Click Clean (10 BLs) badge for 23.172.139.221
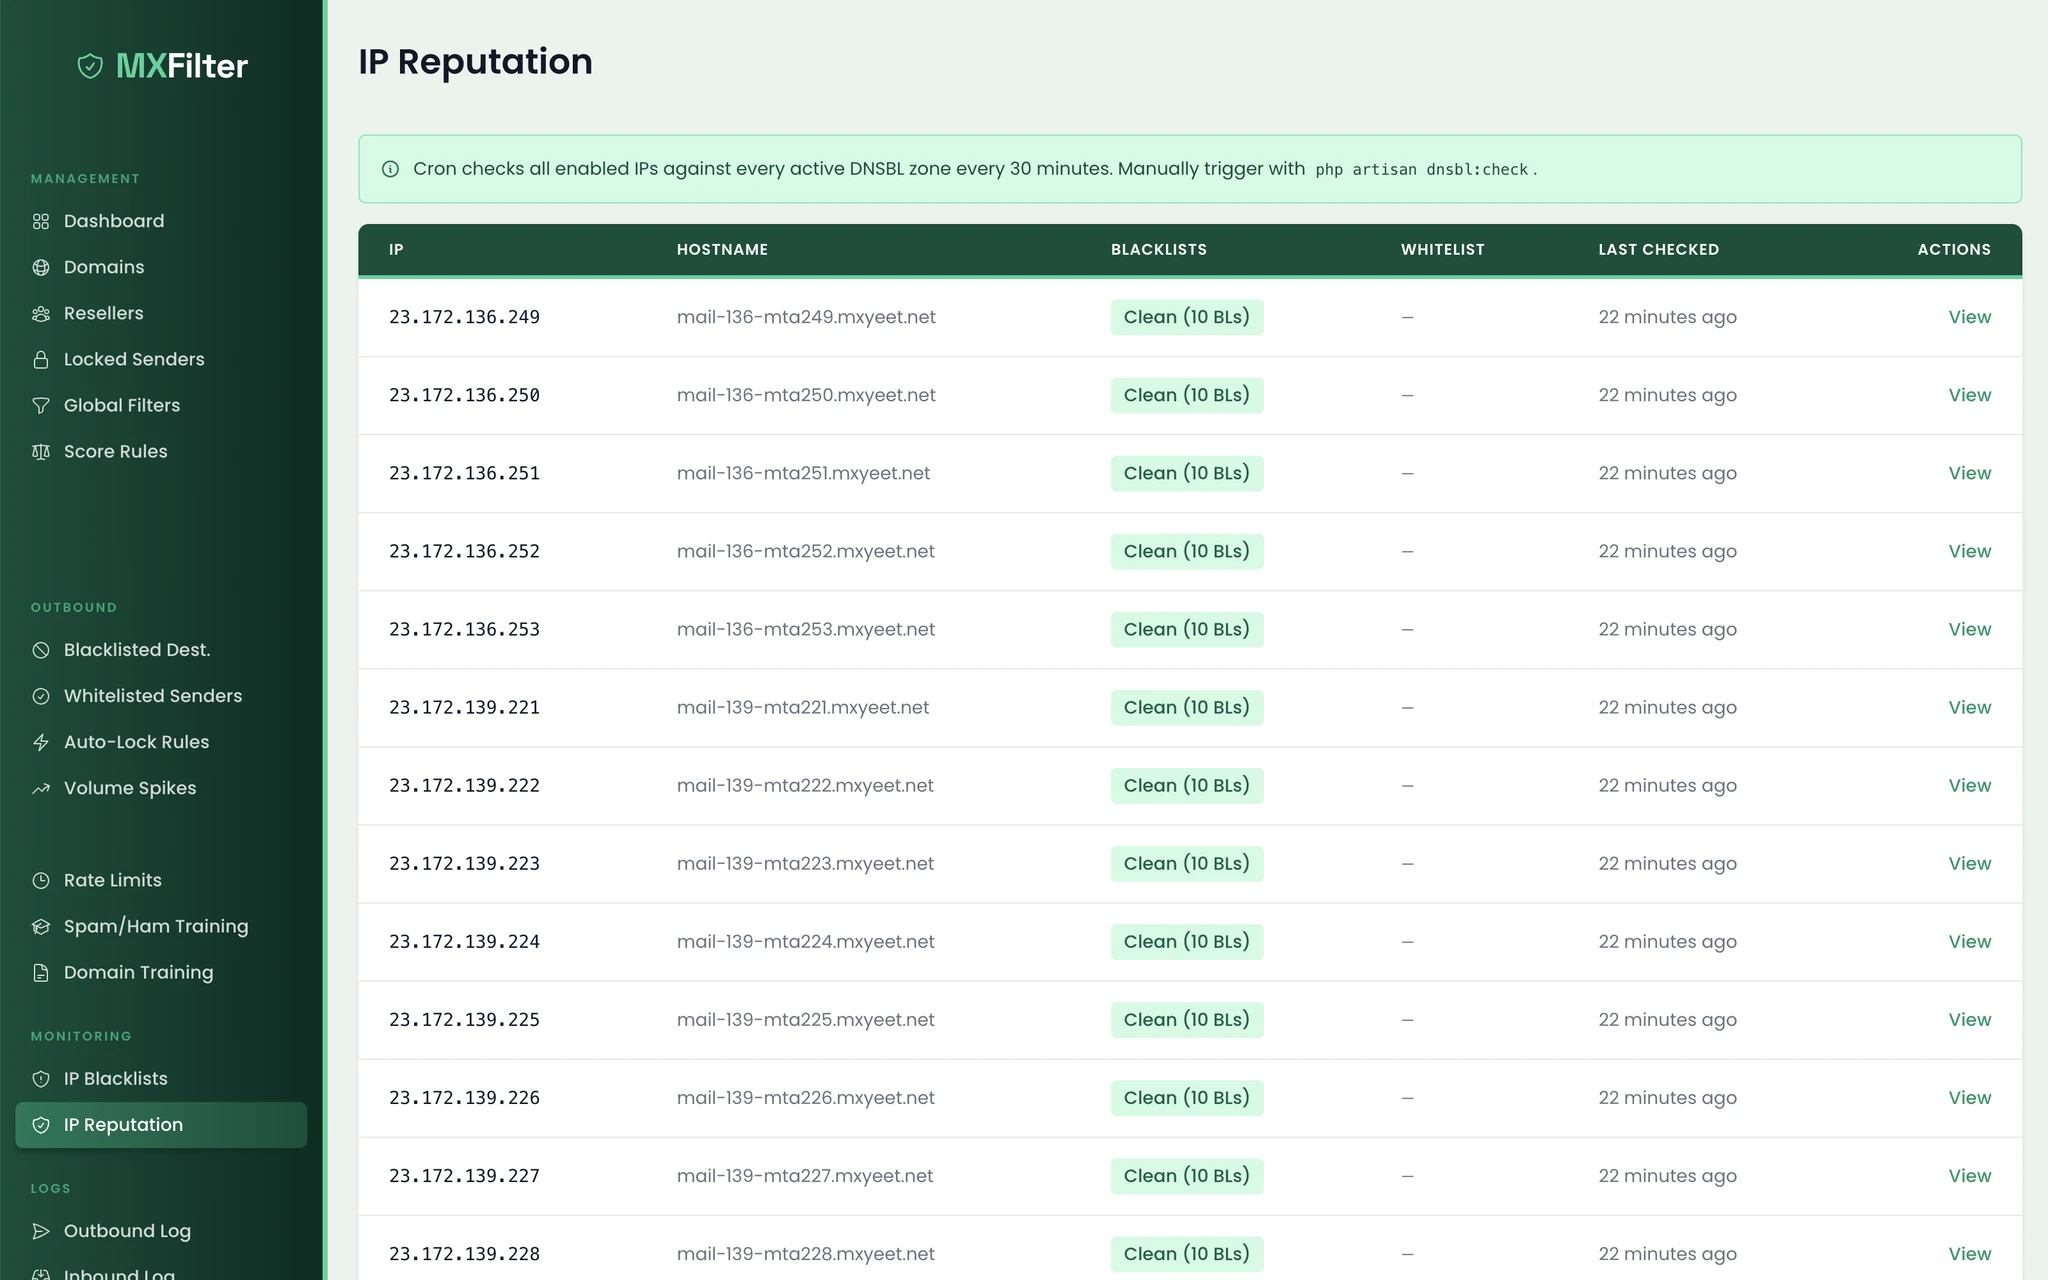 1186,707
